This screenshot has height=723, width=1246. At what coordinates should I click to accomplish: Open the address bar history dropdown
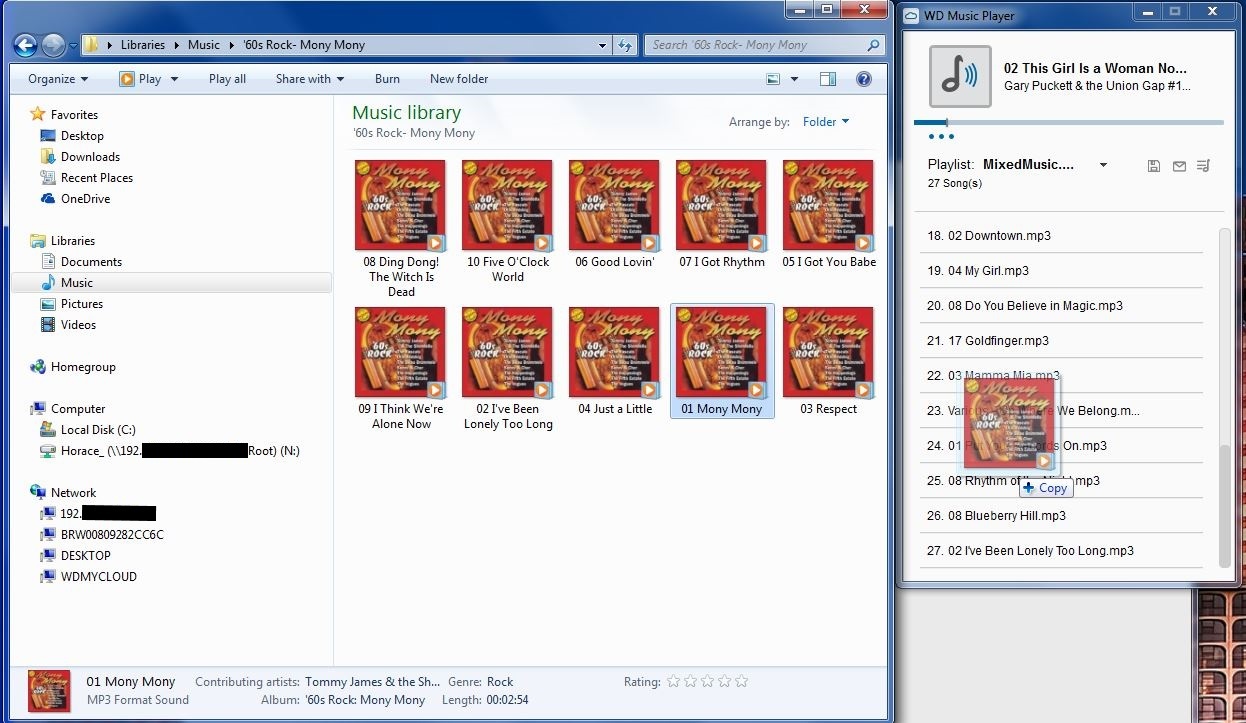pyautogui.click(x=602, y=45)
